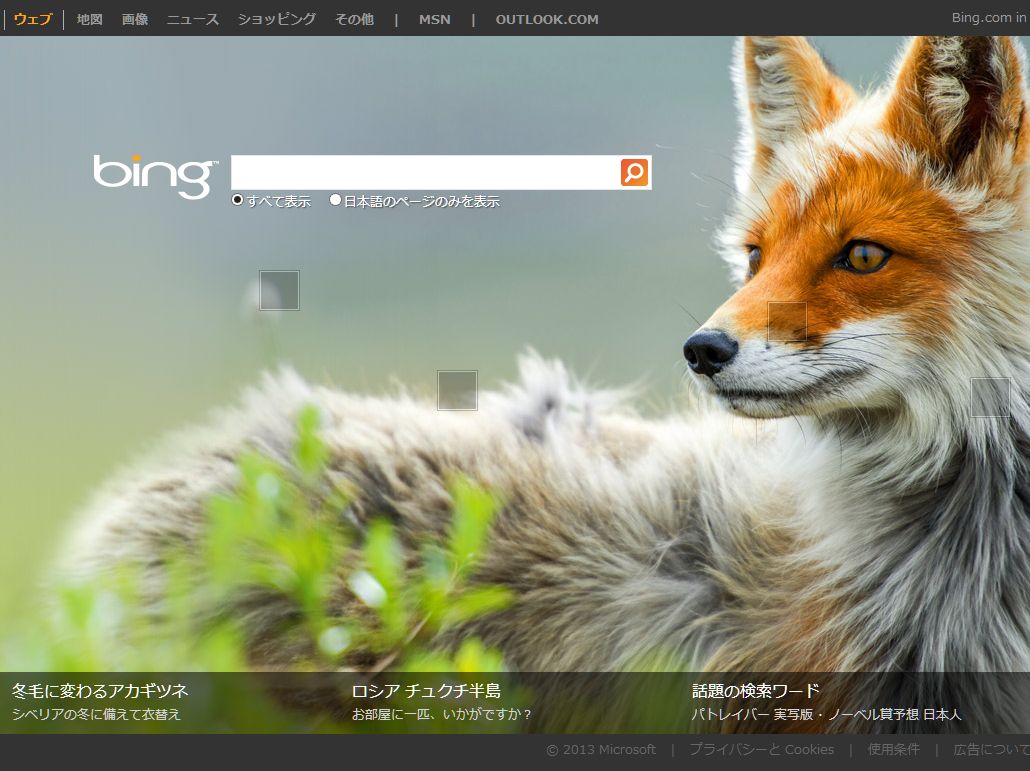Visit the MSN link

435,20
